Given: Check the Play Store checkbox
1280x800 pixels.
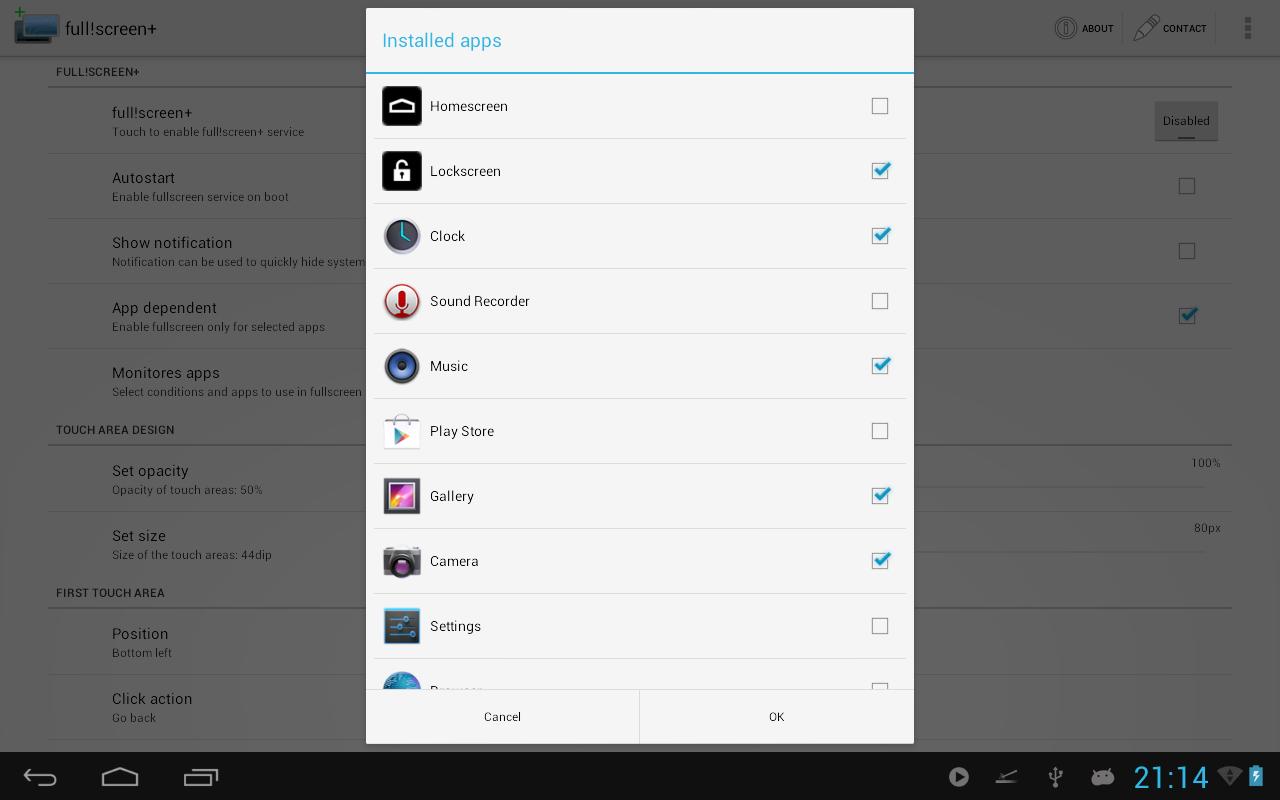Looking at the screenshot, I should [x=880, y=431].
